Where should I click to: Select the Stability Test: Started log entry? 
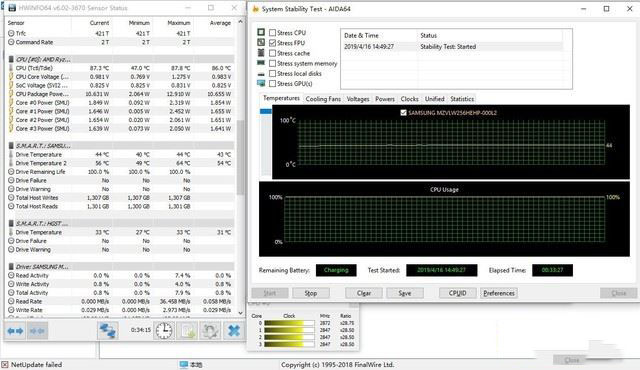[x=453, y=47]
